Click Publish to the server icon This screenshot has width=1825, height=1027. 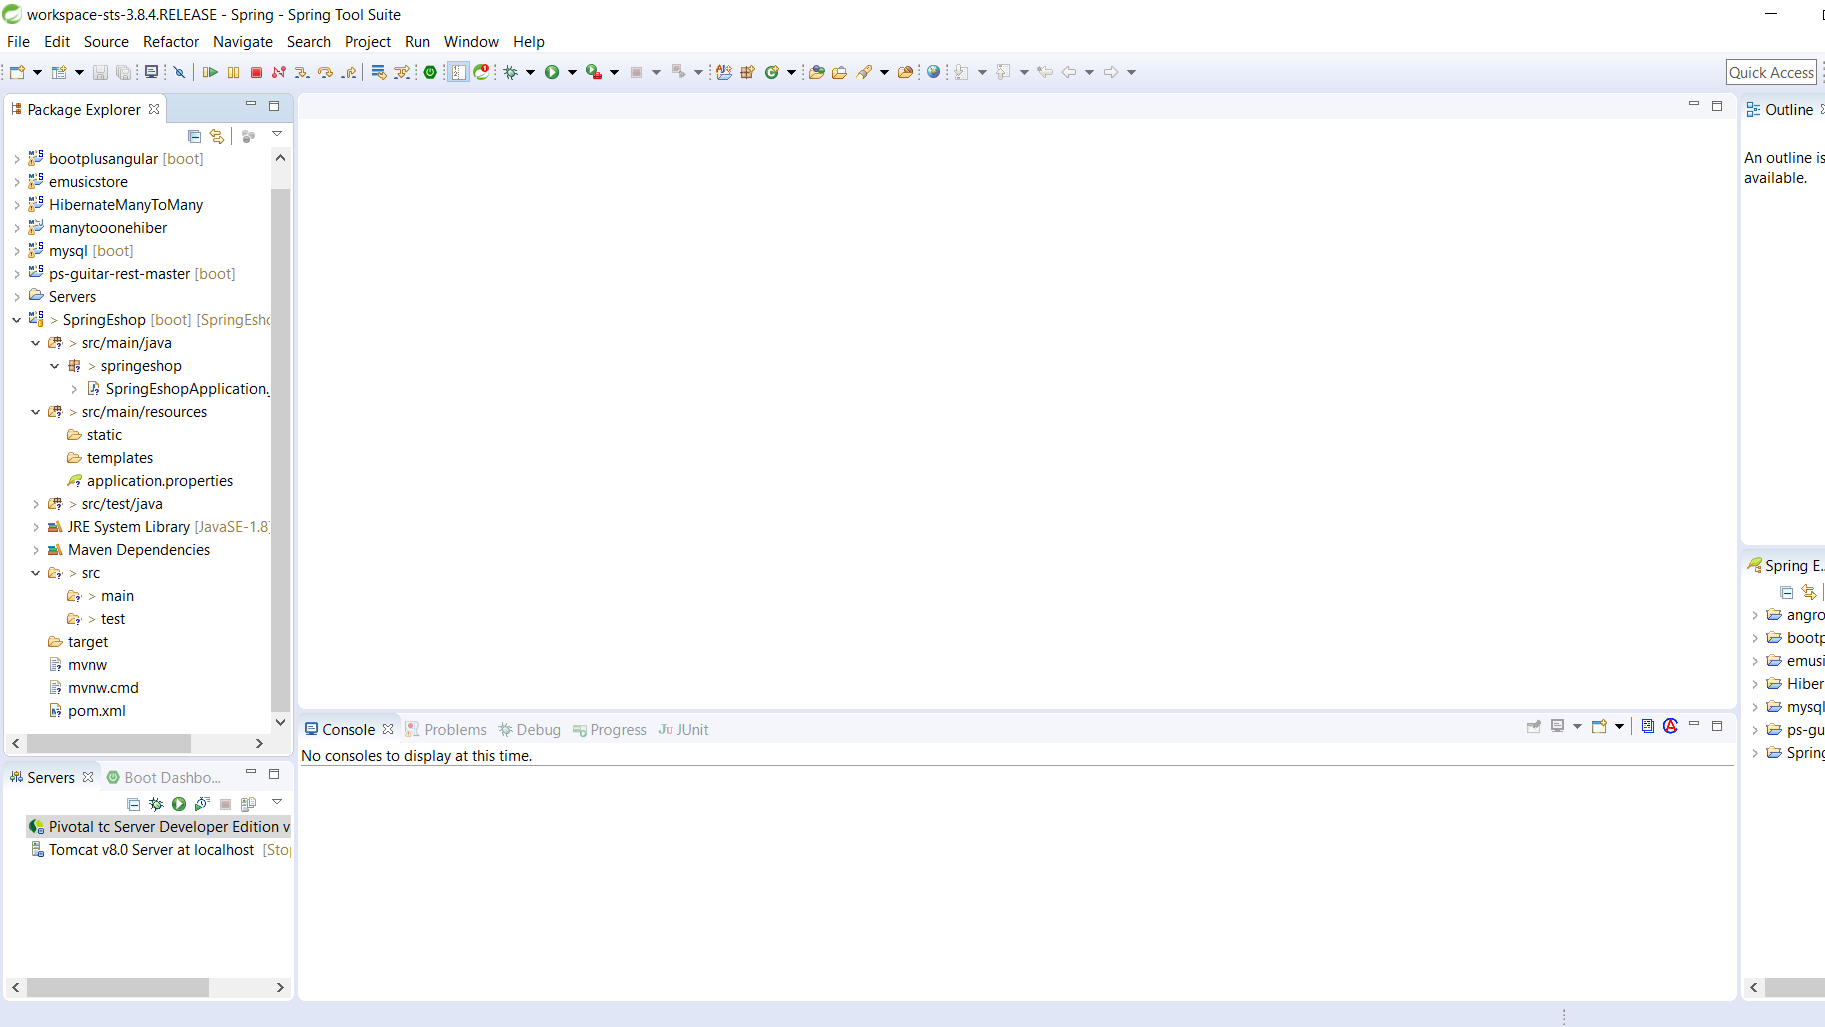click(x=248, y=804)
